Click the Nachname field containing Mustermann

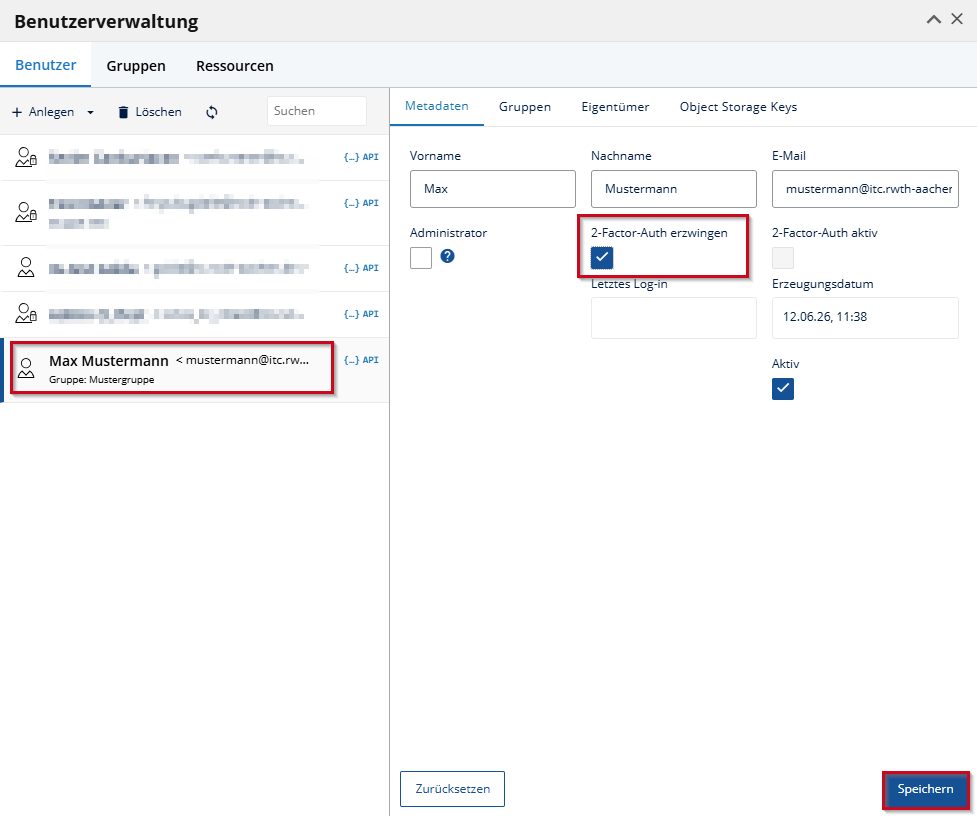click(674, 189)
